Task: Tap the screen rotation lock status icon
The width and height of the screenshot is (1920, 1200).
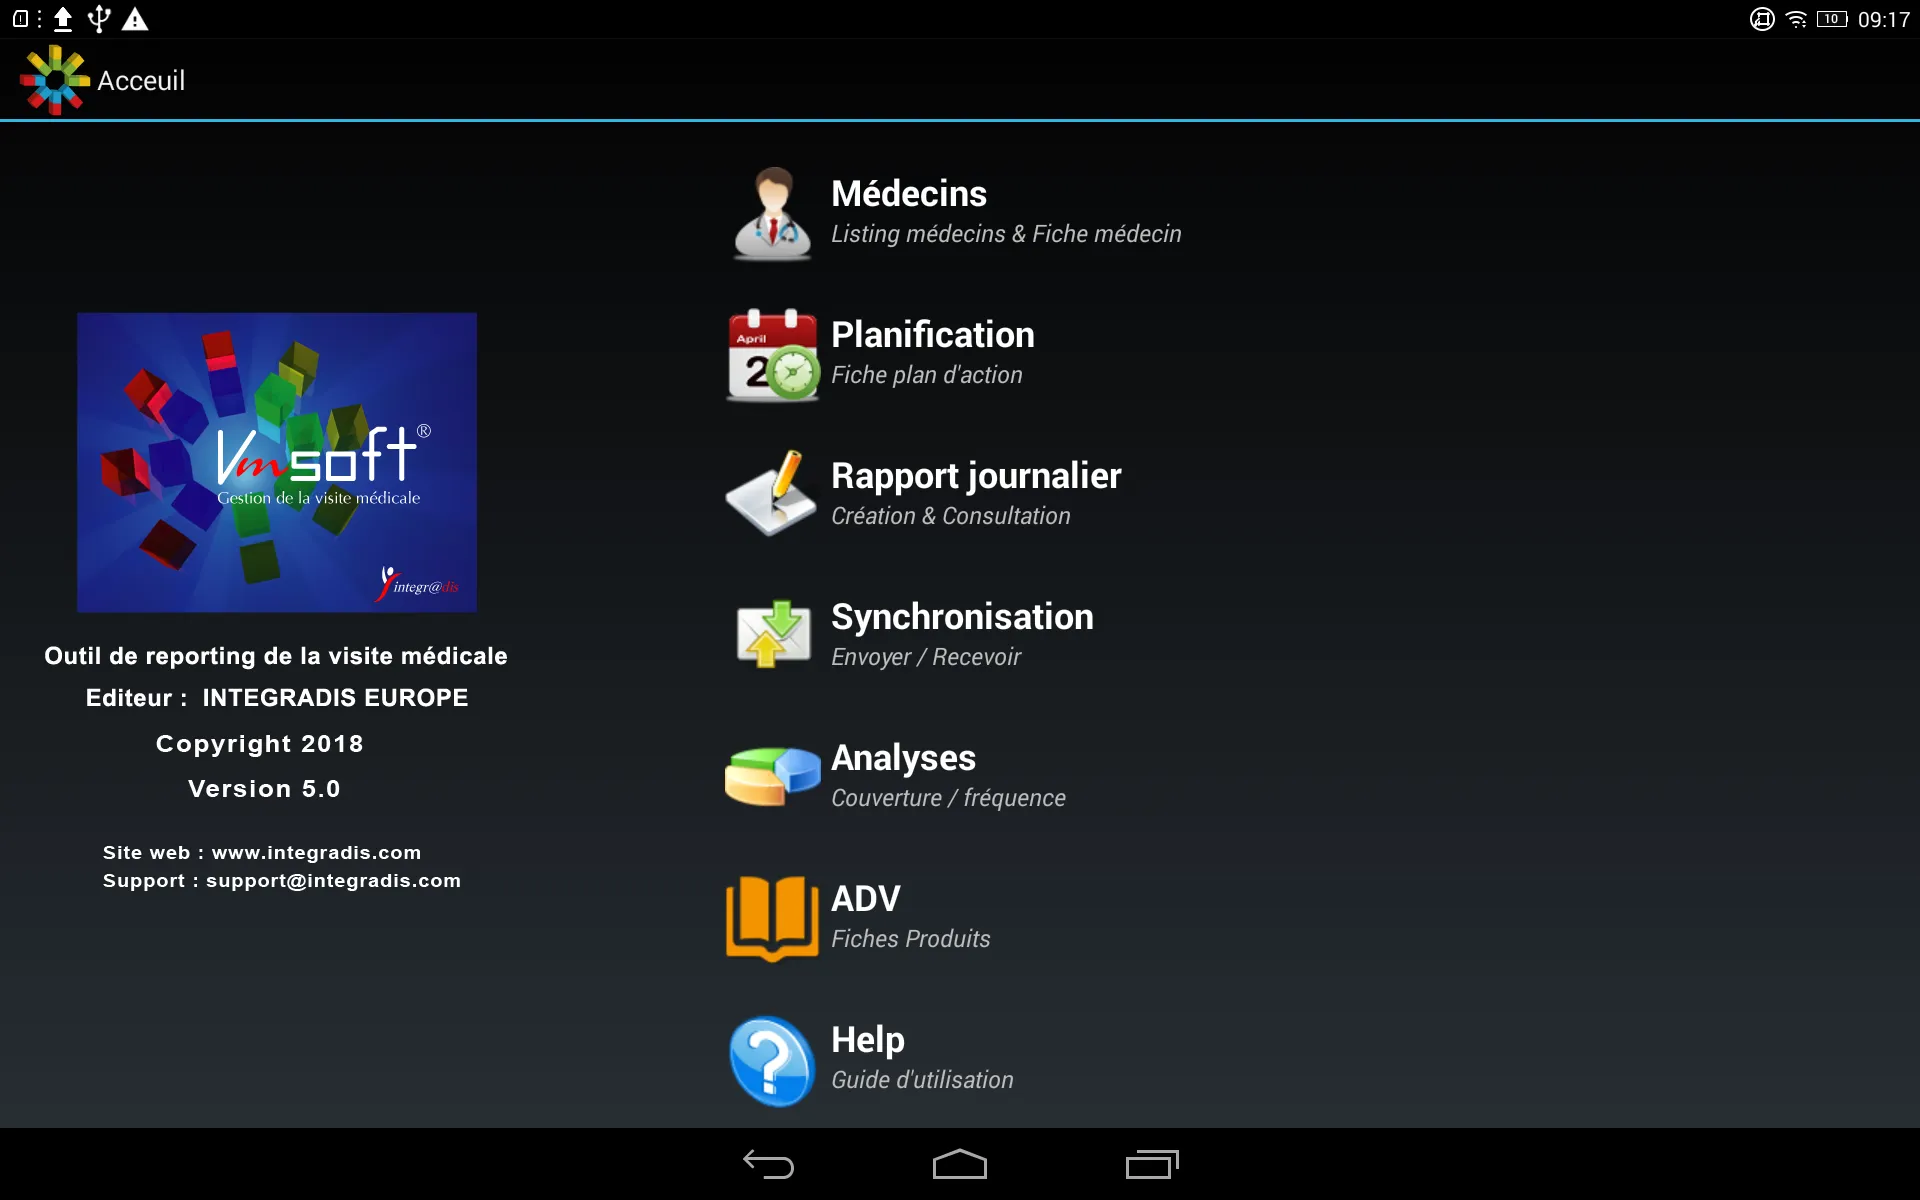Action: [x=1762, y=19]
